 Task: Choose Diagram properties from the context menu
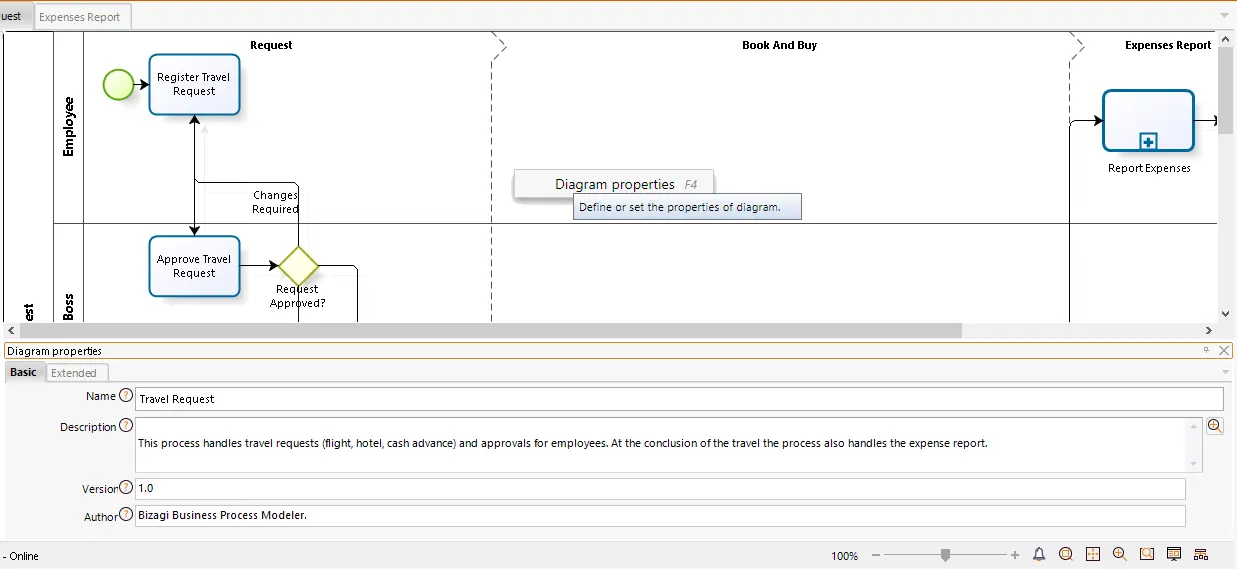point(614,184)
